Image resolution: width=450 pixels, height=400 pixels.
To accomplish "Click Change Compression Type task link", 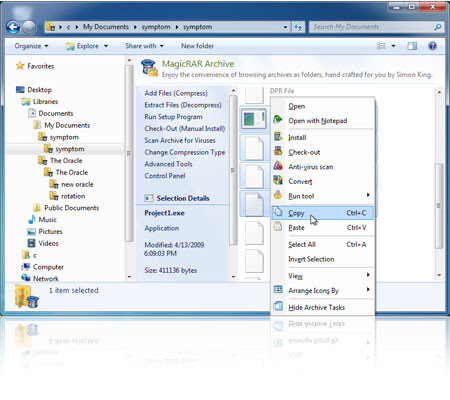I will tap(185, 152).
